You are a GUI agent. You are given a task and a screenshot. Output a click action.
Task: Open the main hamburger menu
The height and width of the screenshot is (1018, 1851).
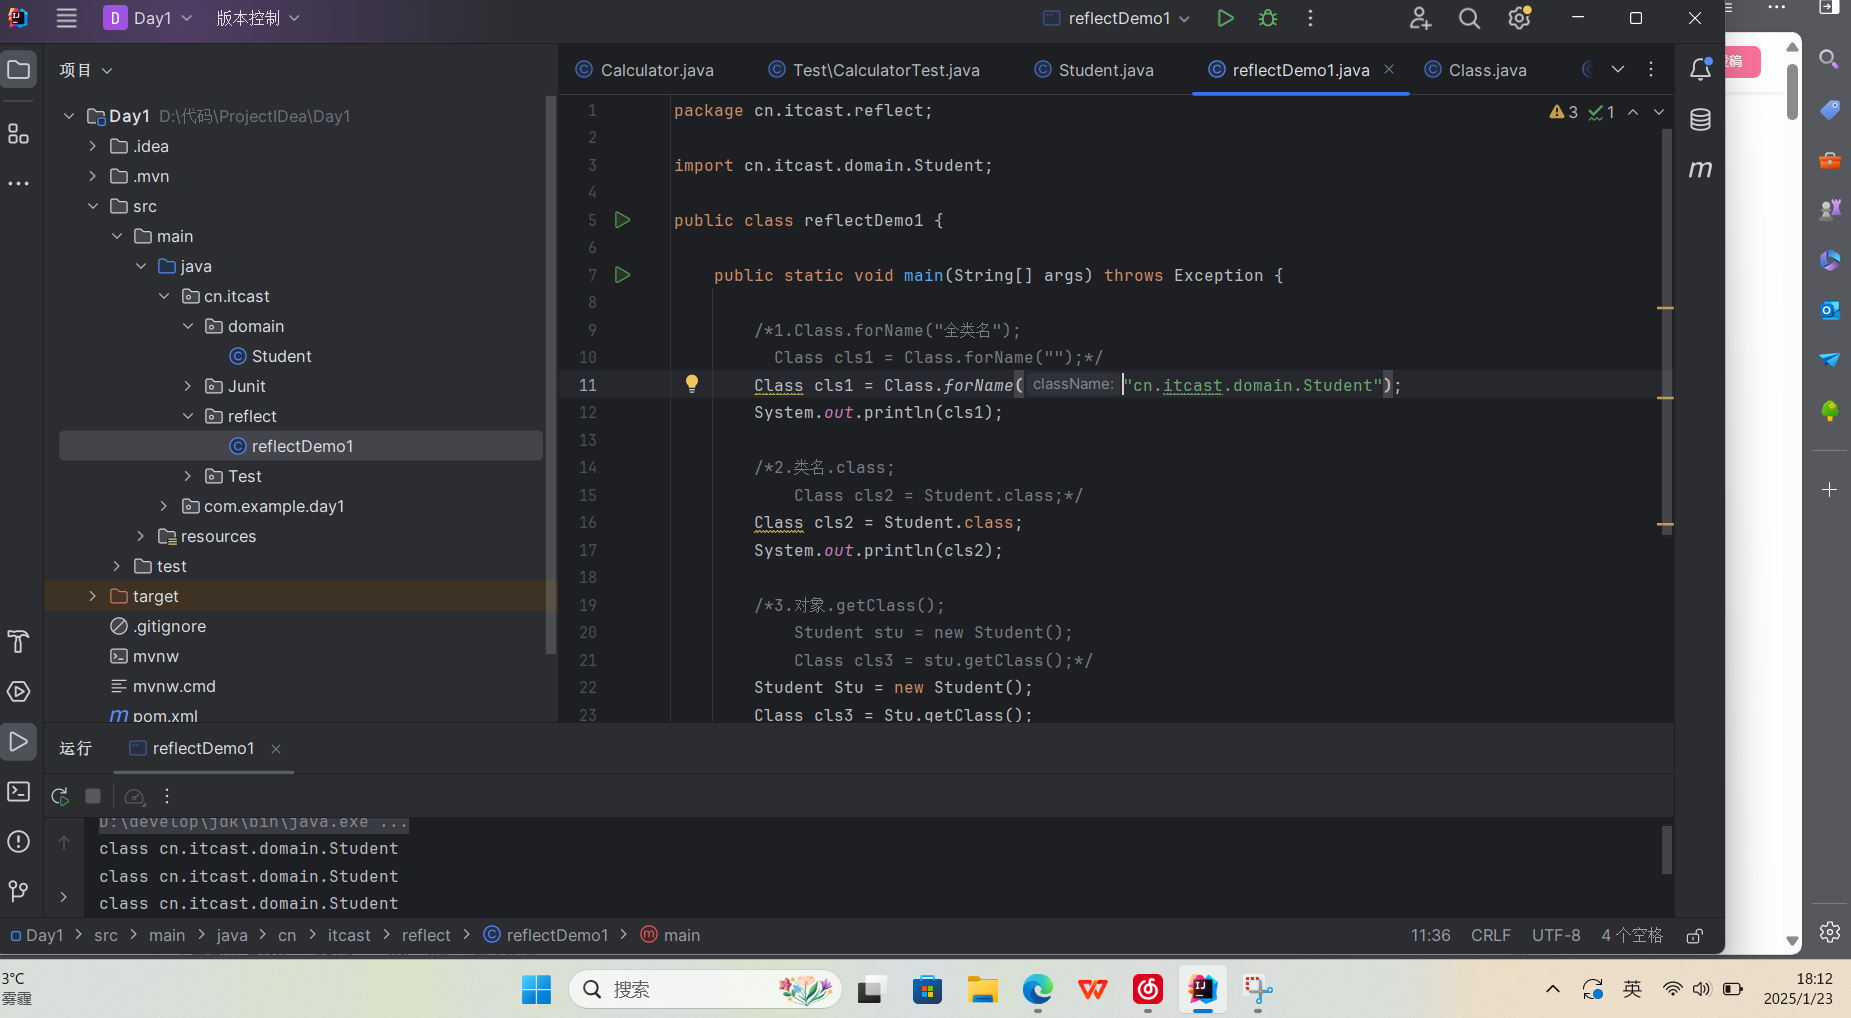click(67, 18)
